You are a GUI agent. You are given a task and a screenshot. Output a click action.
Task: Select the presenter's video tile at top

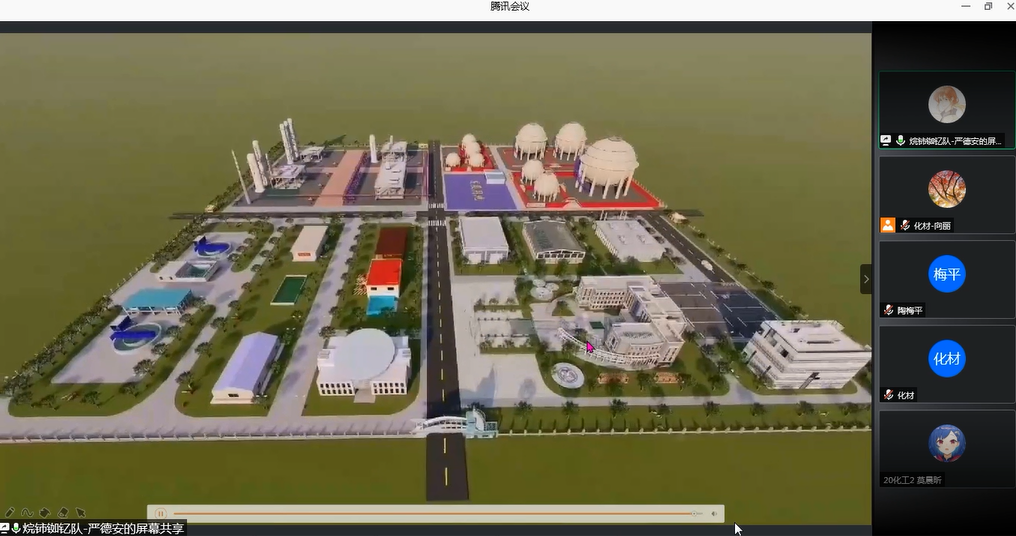click(946, 104)
